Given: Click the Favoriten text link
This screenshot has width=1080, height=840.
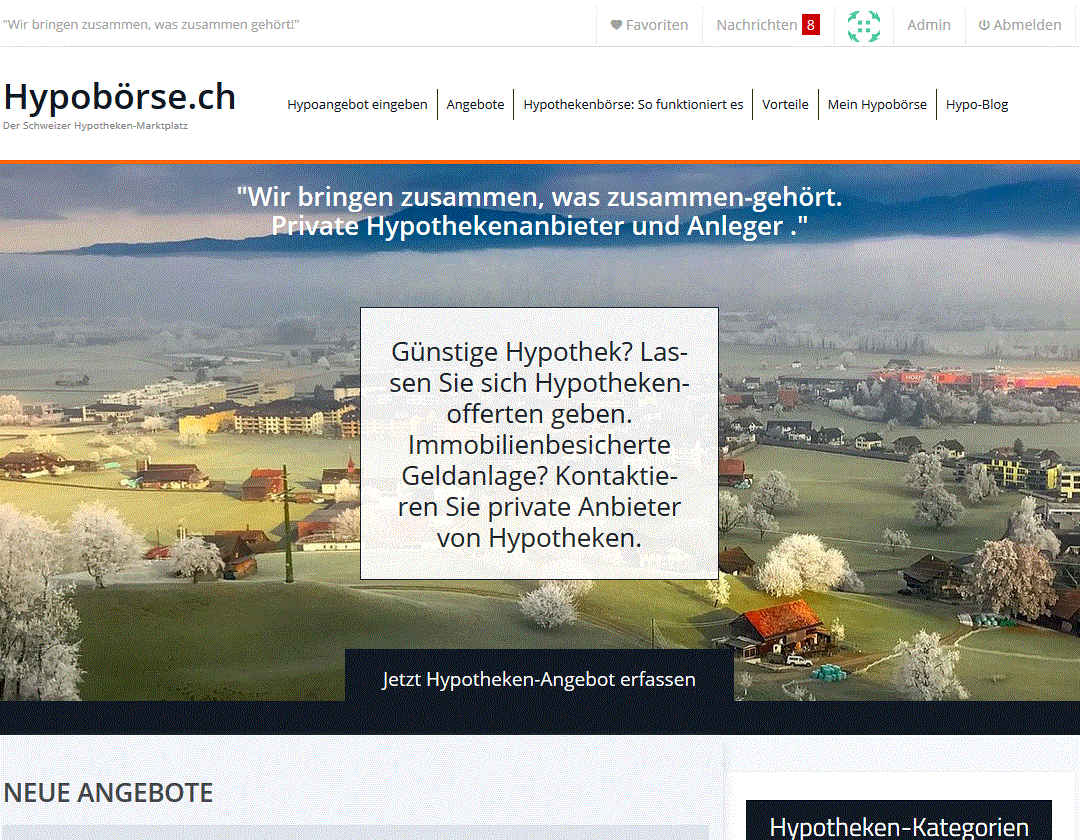Looking at the screenshot, I should tap(656, 25).
